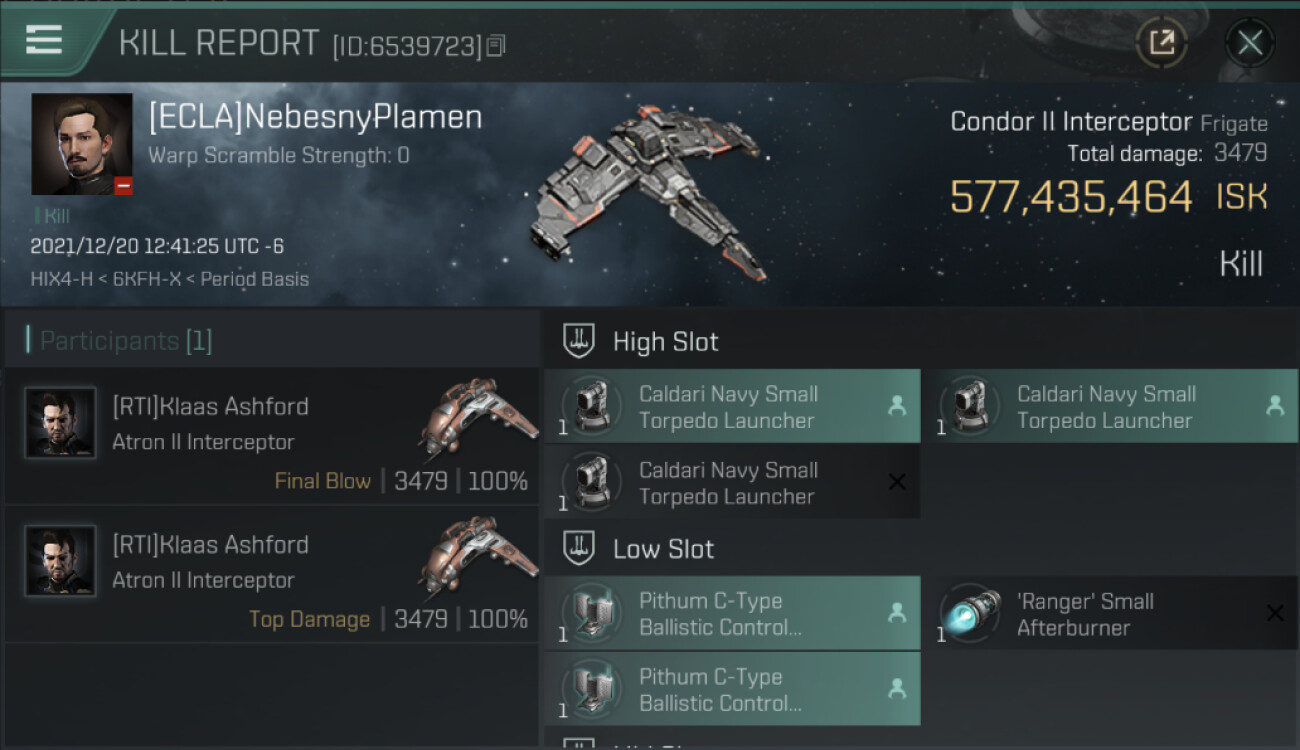Viewport: 1300px width, 750px height.
Task: Open Klaas Ashford Final Blow portrait
Action: coord(60,423)
